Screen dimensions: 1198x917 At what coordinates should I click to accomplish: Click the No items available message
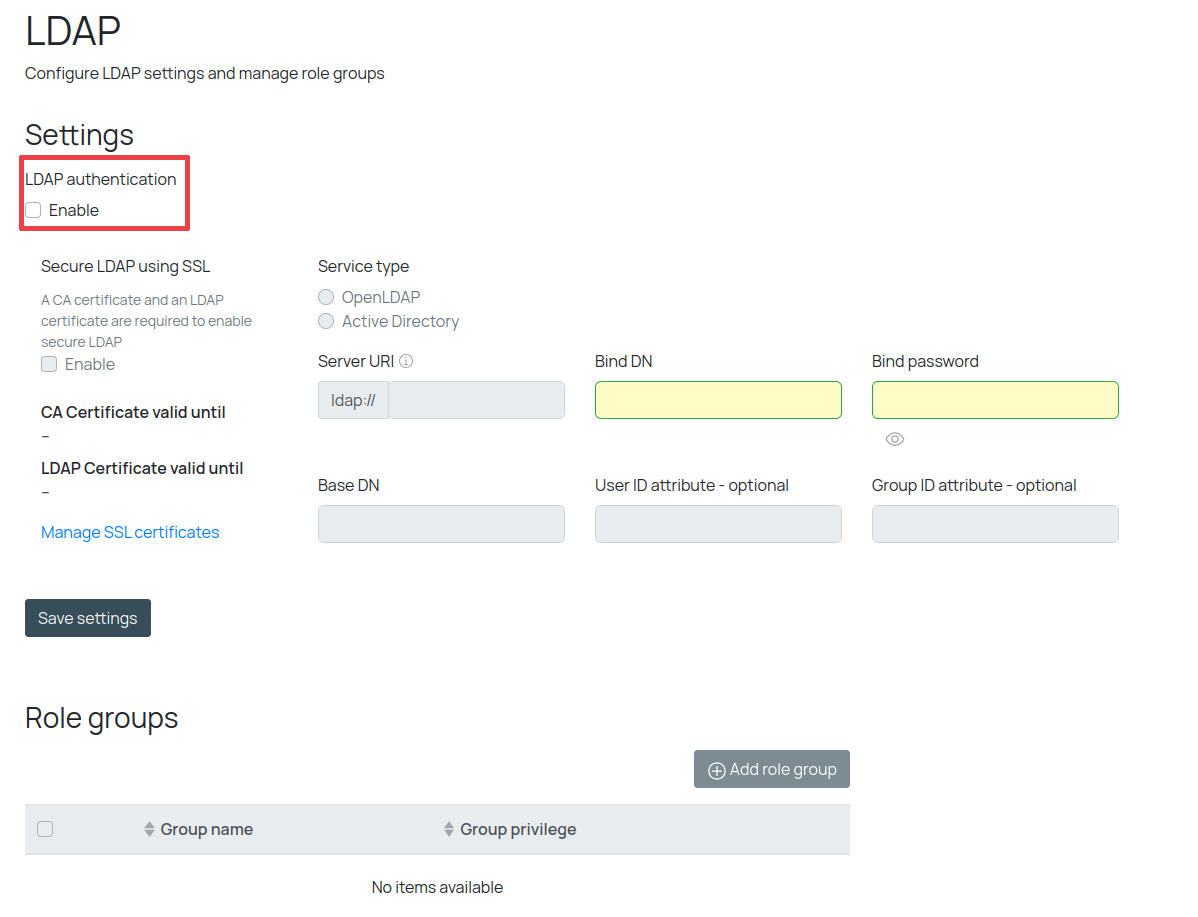pos(437,887)
